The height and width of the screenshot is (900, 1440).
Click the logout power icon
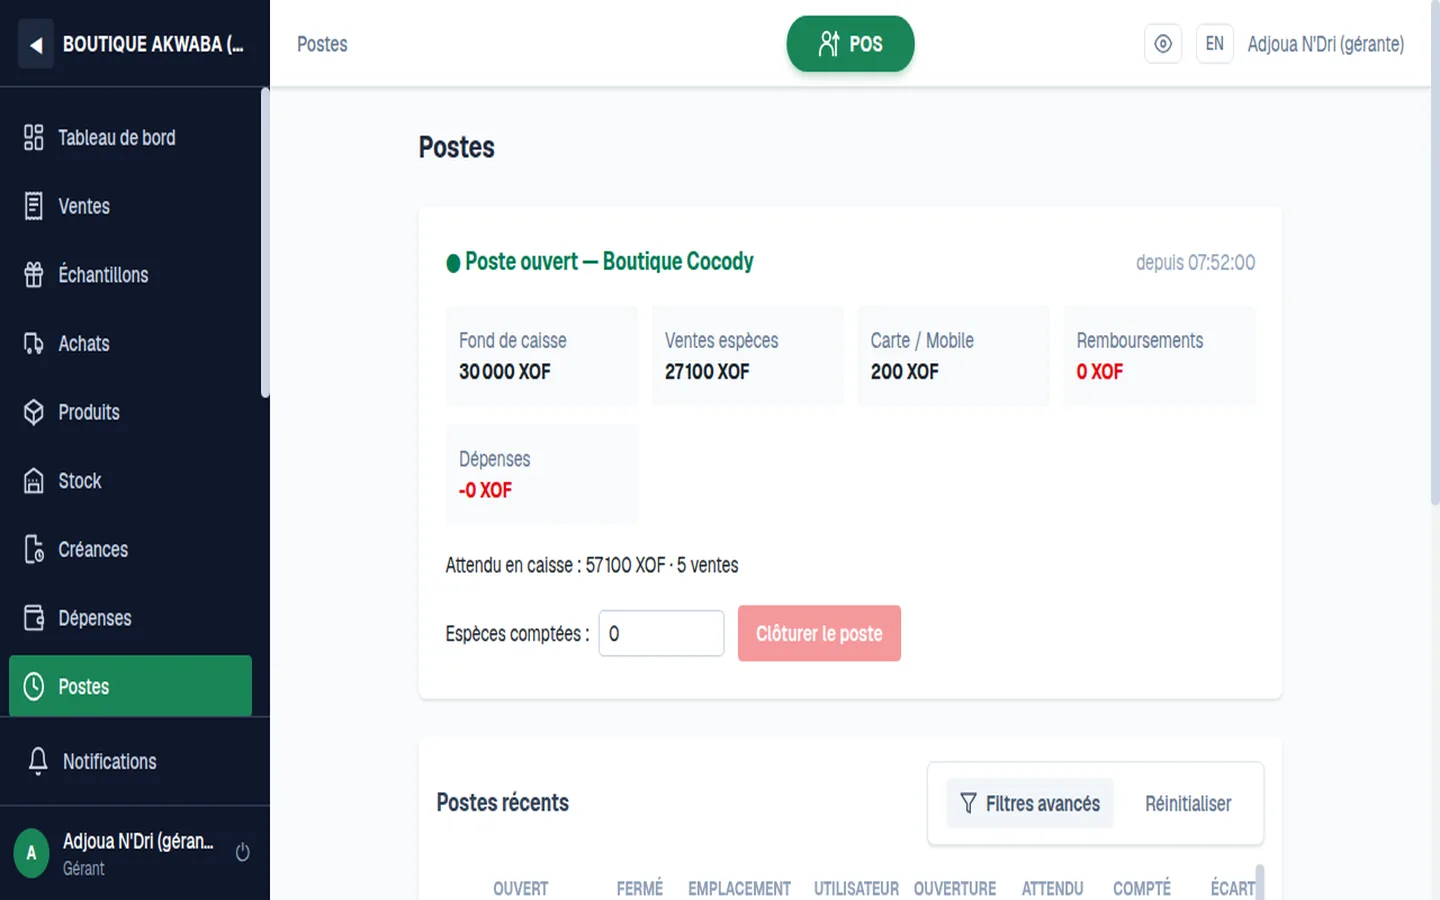pos(242,853)
